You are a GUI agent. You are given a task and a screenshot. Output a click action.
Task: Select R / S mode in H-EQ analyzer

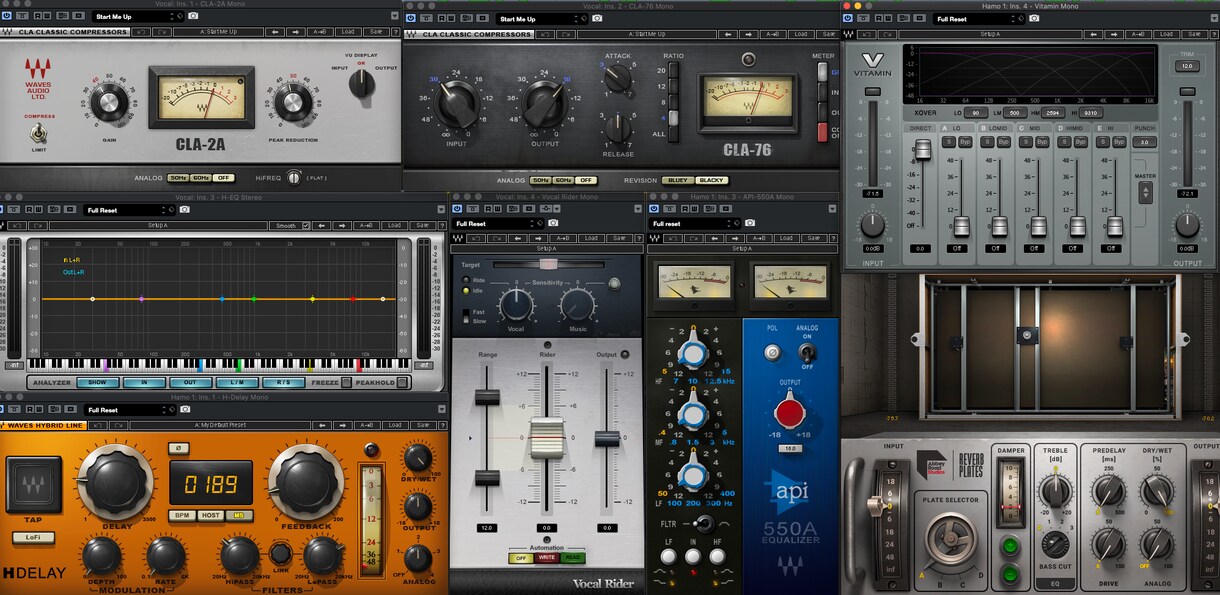(283, 382)
